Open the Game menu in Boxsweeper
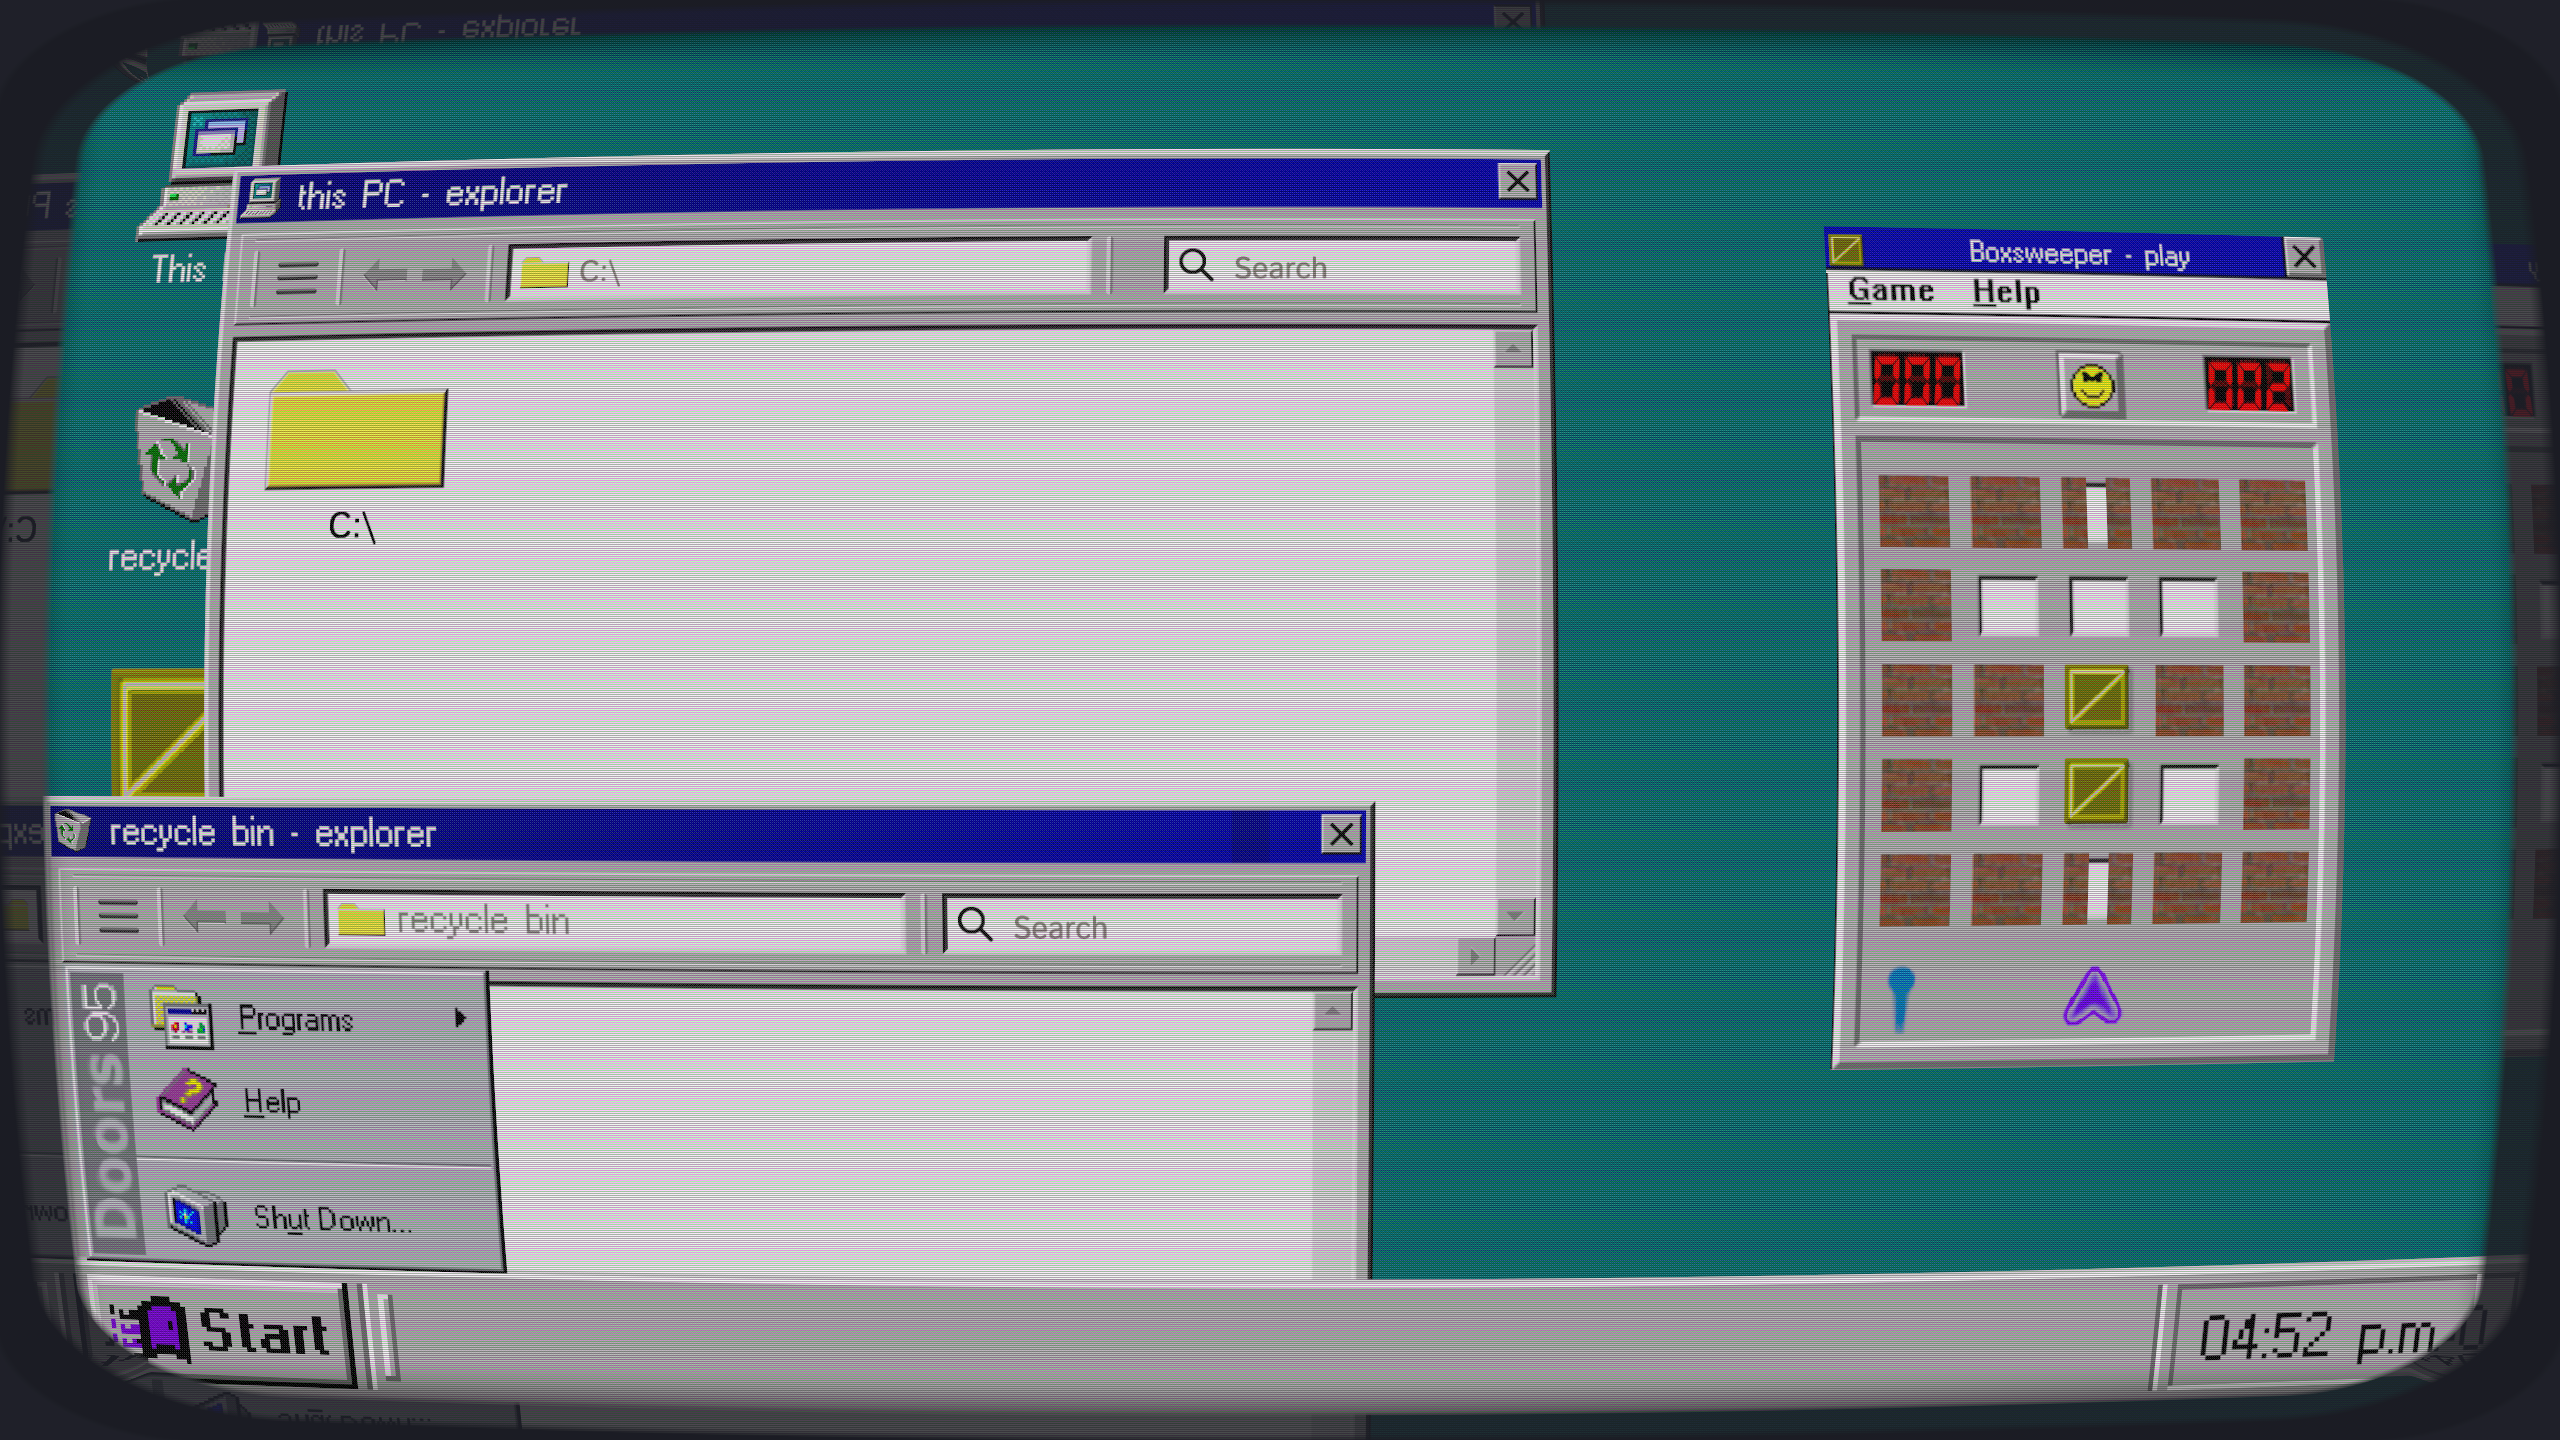 coord(1890,290)
